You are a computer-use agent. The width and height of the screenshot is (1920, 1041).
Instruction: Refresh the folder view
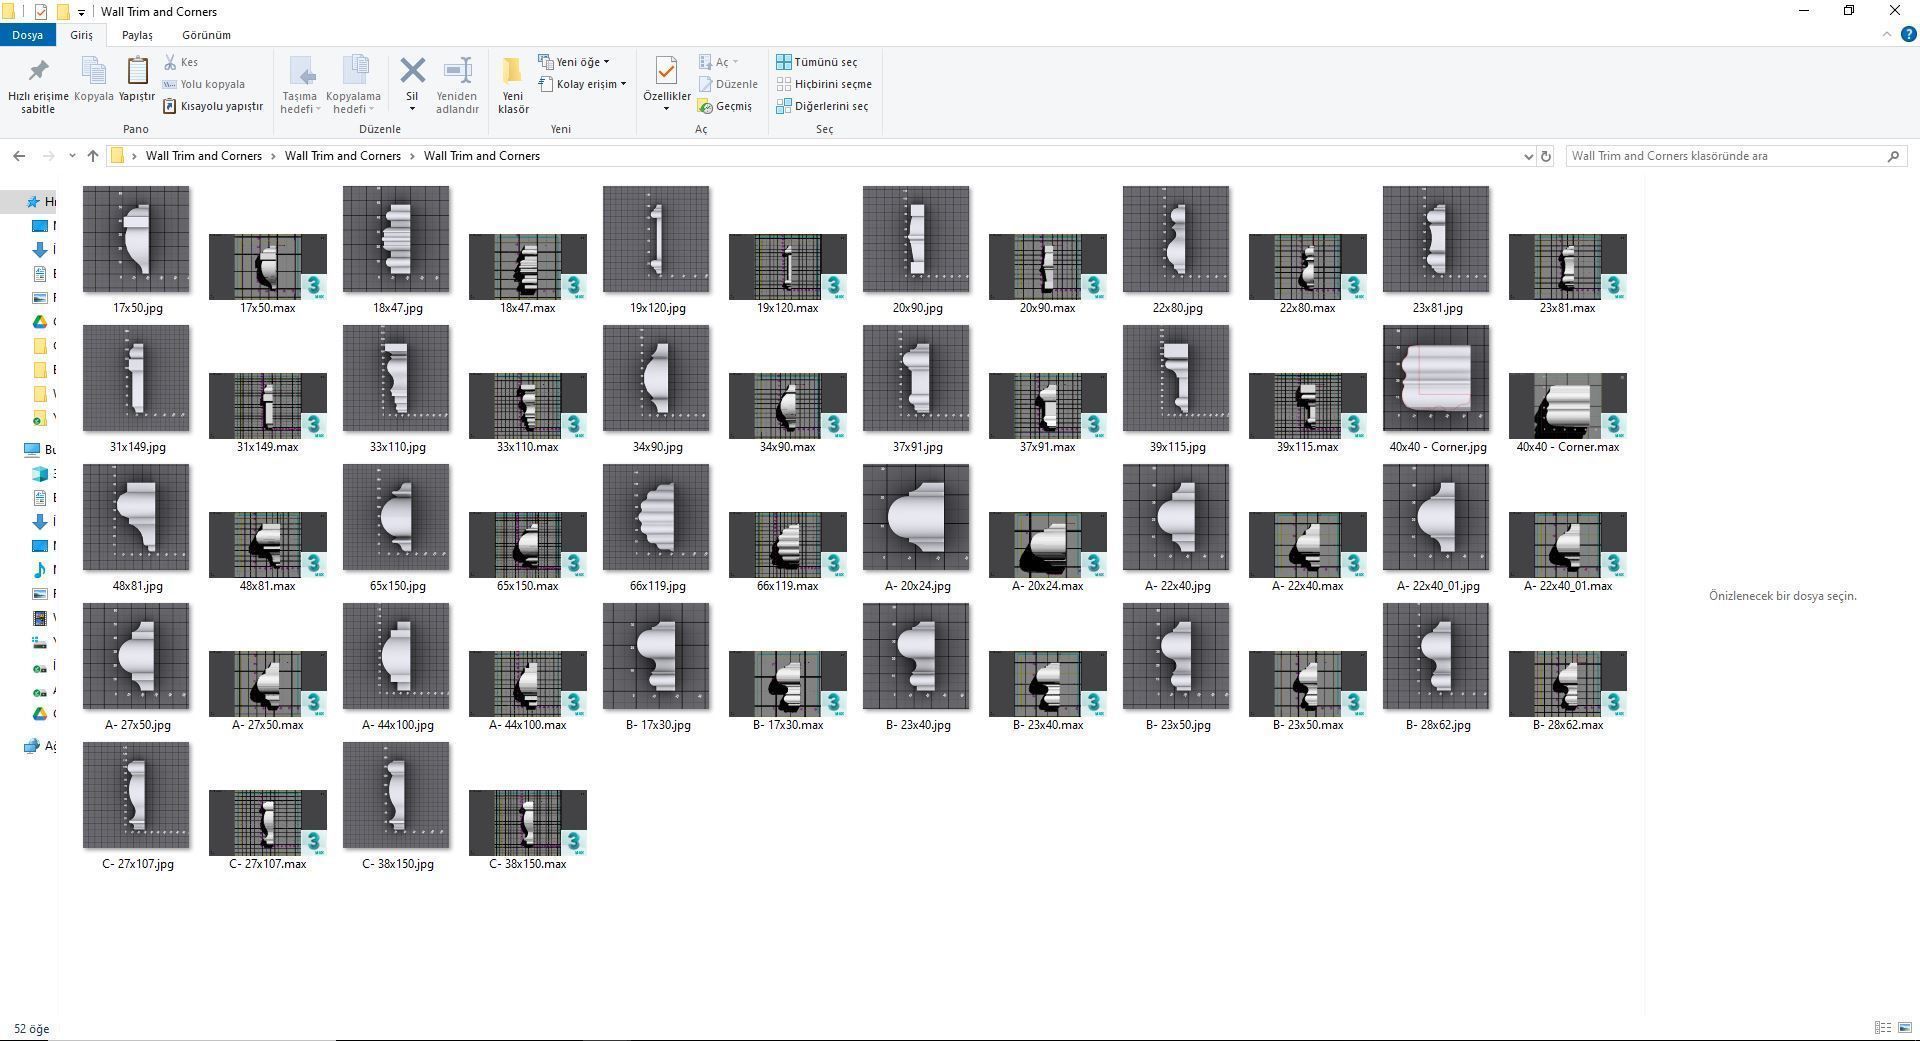click(1545, 156)
